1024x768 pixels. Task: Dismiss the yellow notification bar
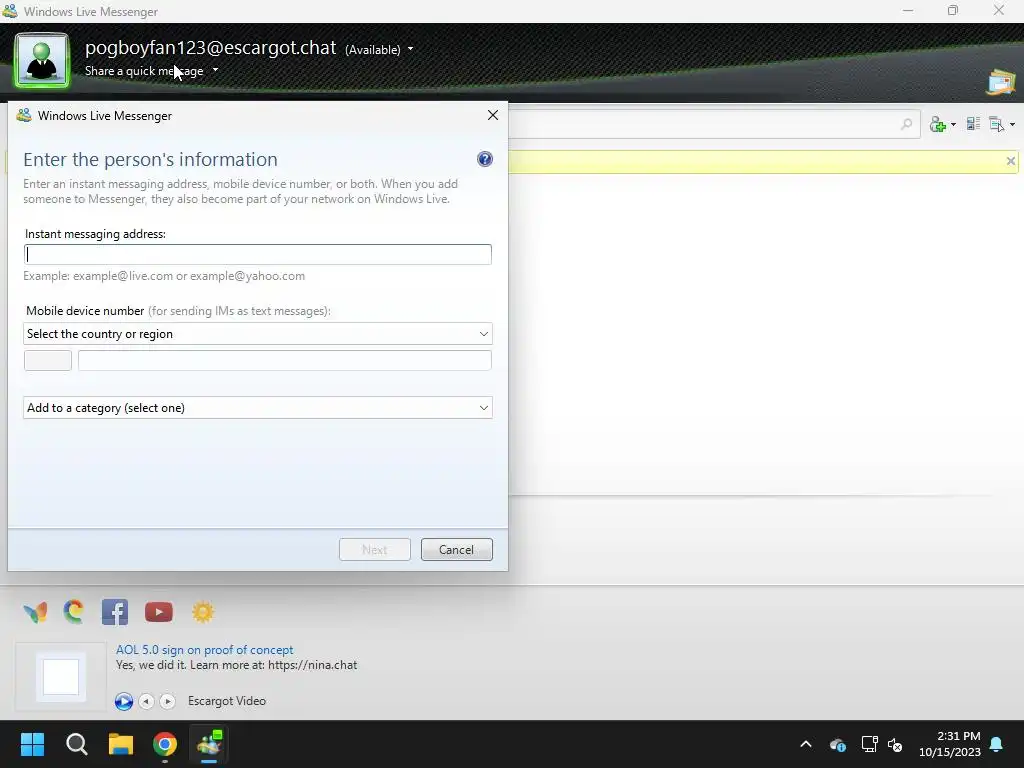pos(1010,161)
